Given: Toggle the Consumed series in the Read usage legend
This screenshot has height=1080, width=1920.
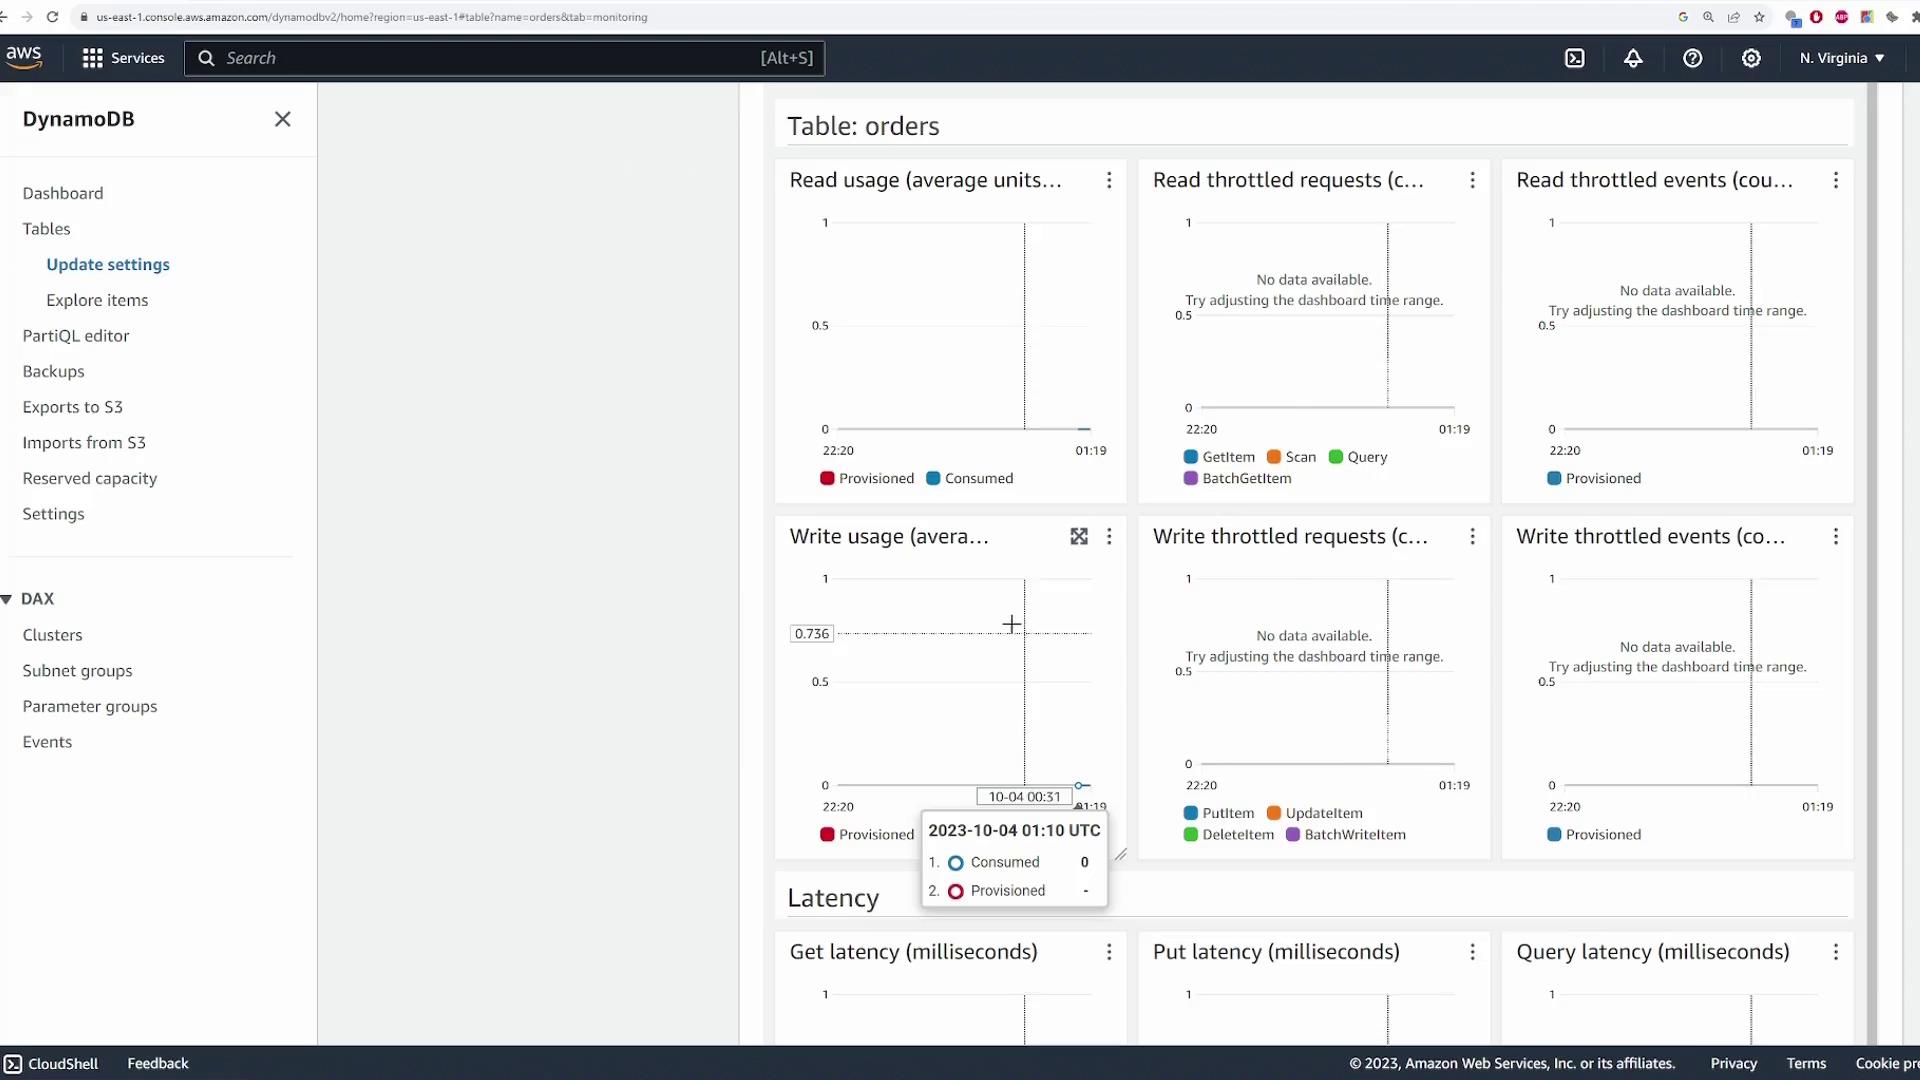Looking at the screenshot, I should point(969,478).
